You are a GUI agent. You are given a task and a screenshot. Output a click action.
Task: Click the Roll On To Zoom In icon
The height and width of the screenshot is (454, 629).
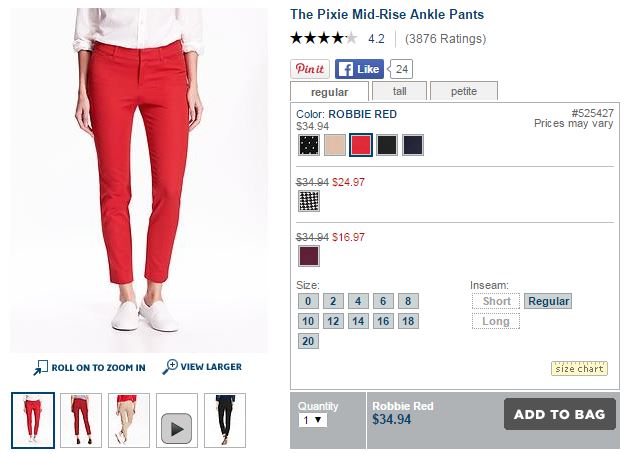[x=40, y=367]
